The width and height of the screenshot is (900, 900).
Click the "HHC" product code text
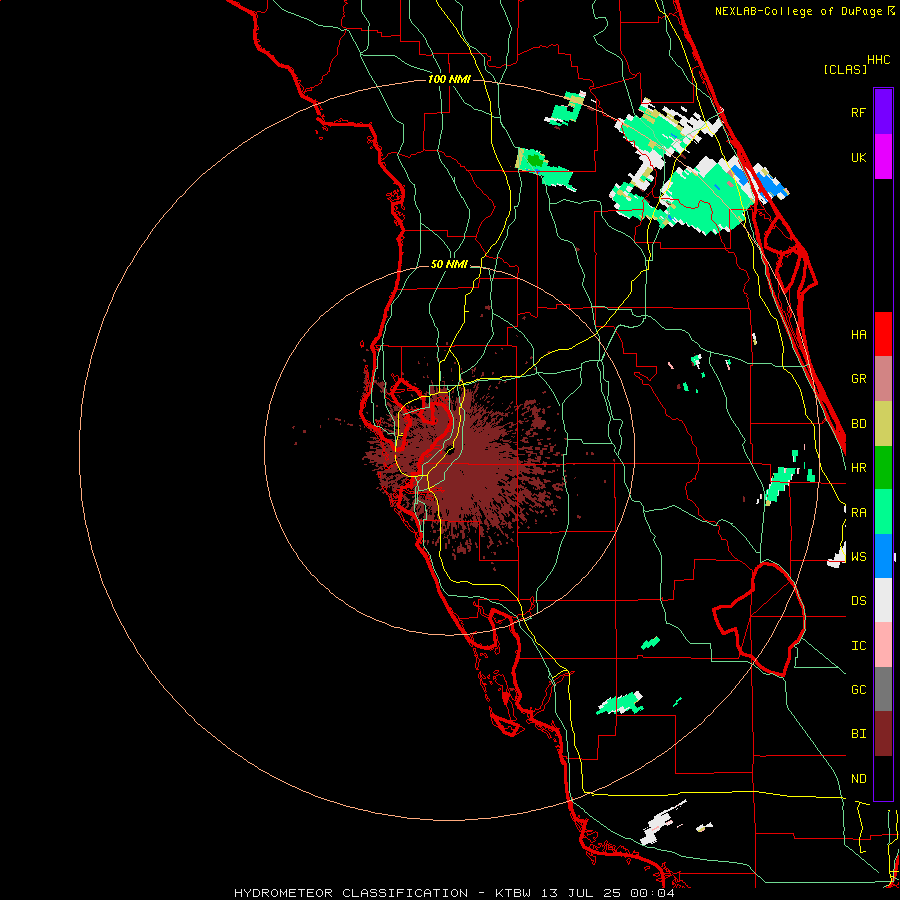pyautogui.click(x=878, y=60)
